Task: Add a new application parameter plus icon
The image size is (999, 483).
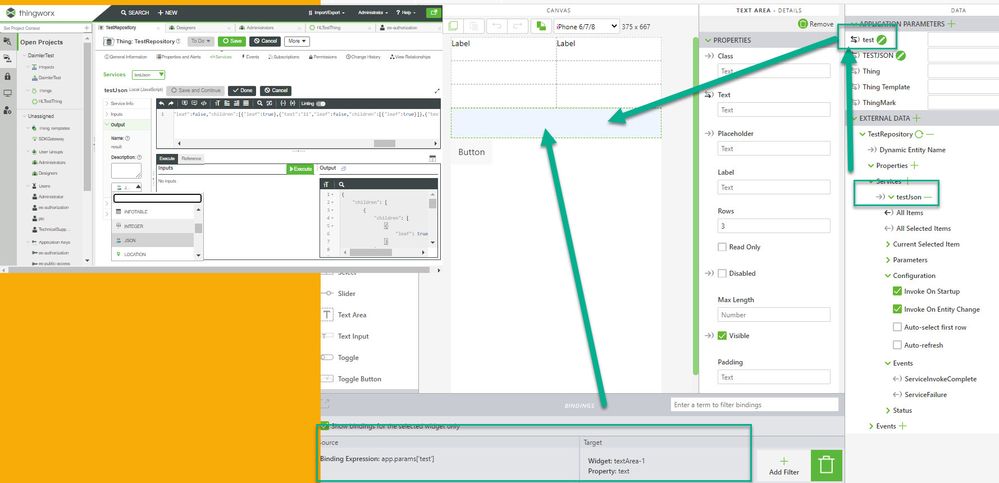Action: 951,24
